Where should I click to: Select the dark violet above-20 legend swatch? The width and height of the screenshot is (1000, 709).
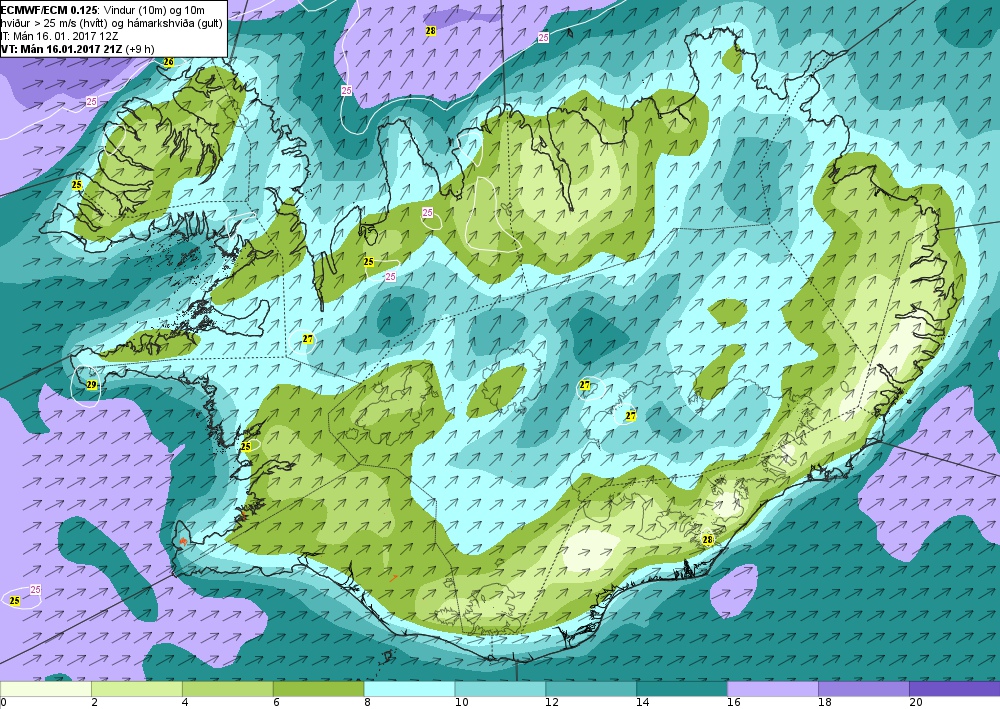[955, 689]
